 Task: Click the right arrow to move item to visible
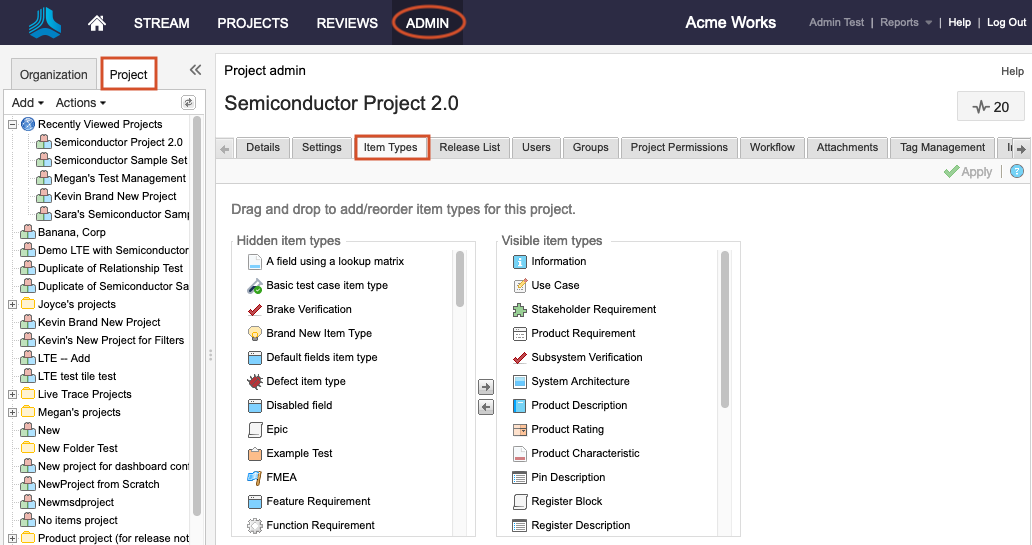point(485,387)
